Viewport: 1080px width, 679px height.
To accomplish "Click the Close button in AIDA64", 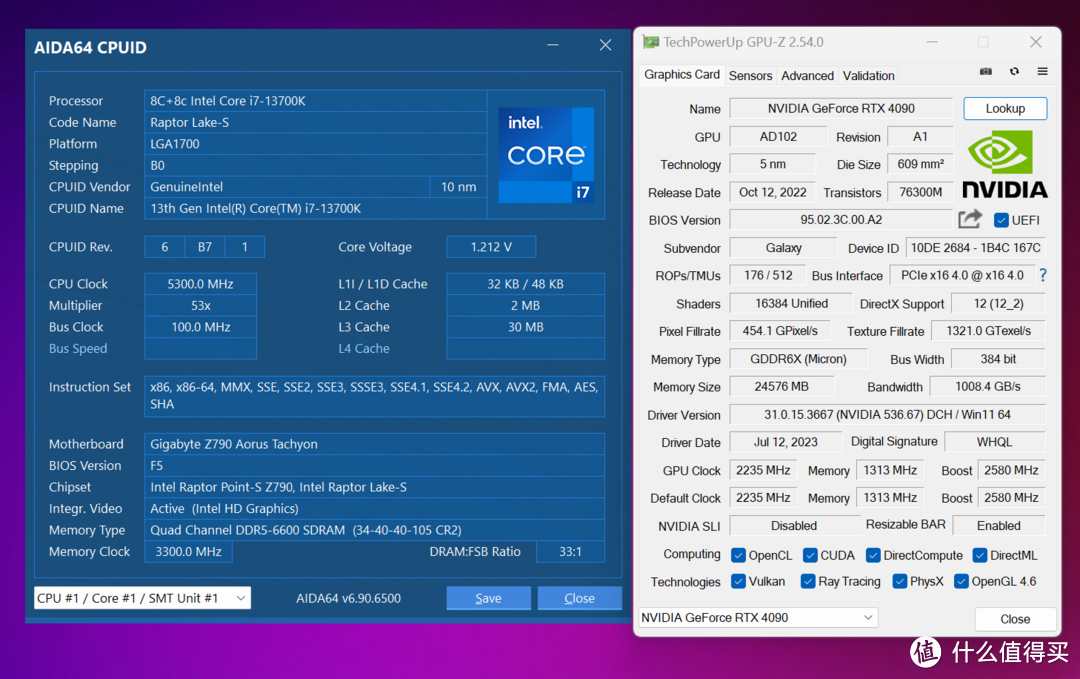I will (x=579, y=598).
